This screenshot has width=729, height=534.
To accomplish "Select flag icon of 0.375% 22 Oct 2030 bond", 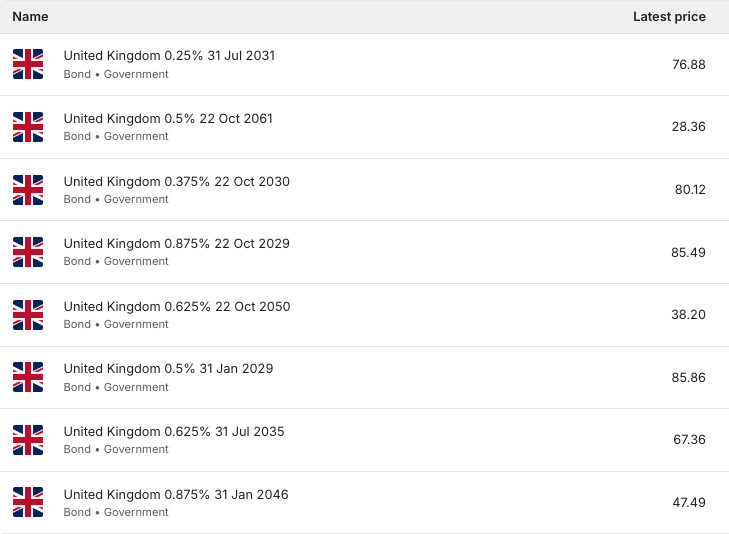I will pos(28,190).
